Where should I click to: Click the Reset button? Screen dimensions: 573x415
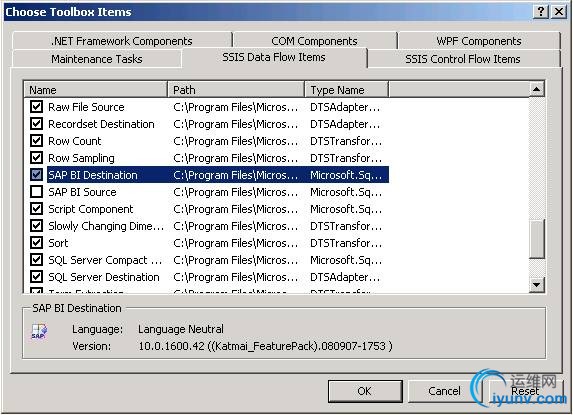[525, 391]
